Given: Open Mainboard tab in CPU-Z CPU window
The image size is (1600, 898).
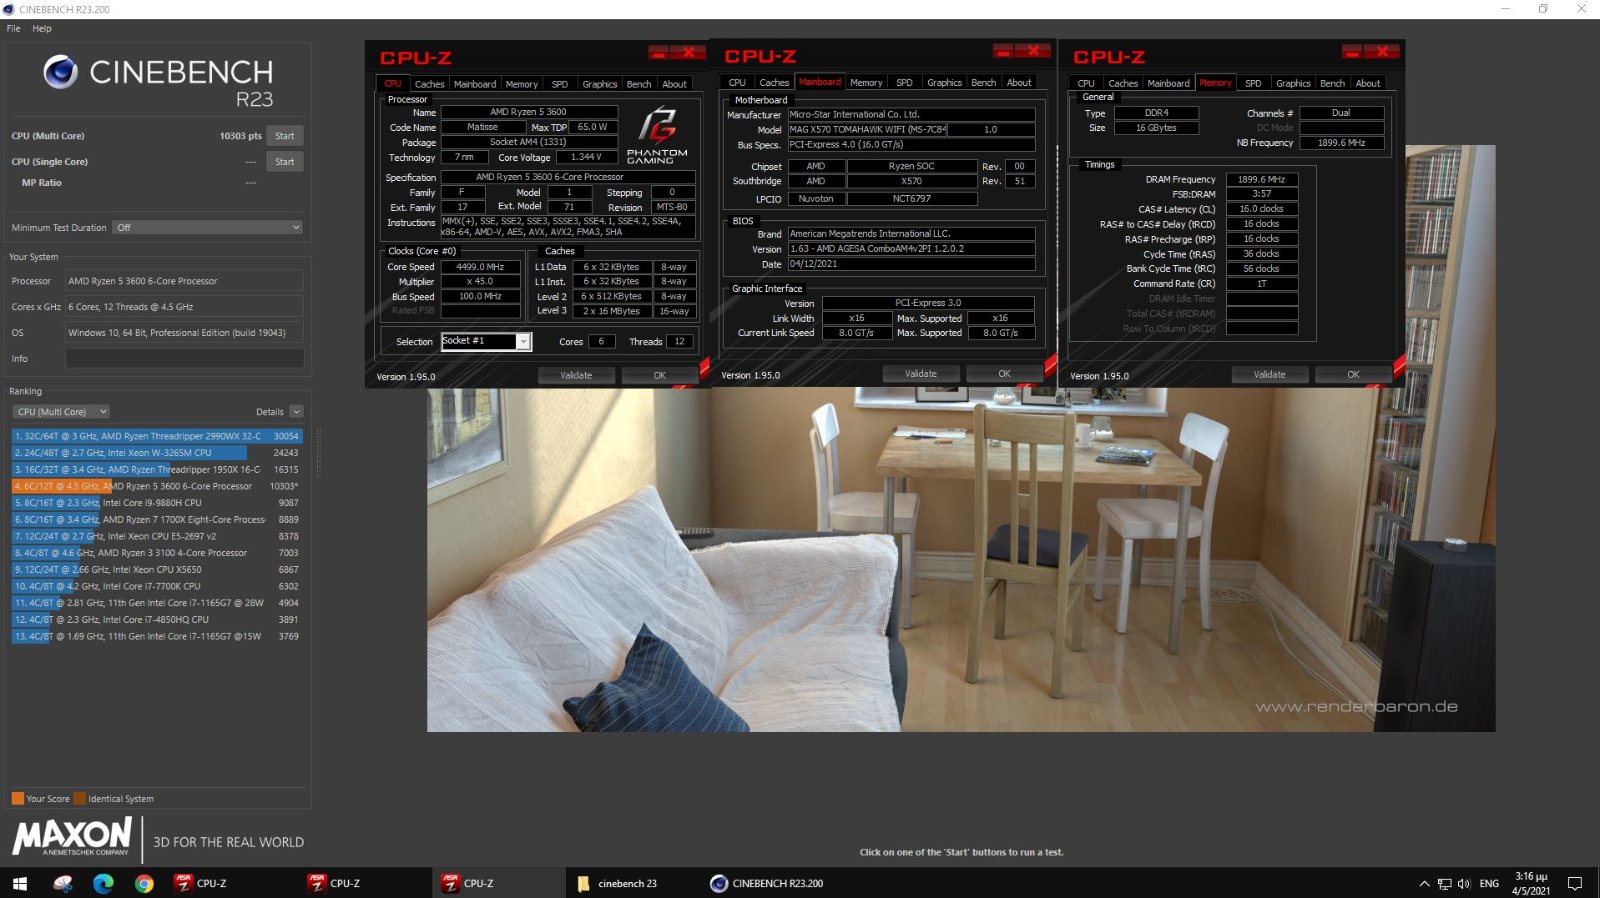Looking at the screenshot, I should tap(475, 84).
